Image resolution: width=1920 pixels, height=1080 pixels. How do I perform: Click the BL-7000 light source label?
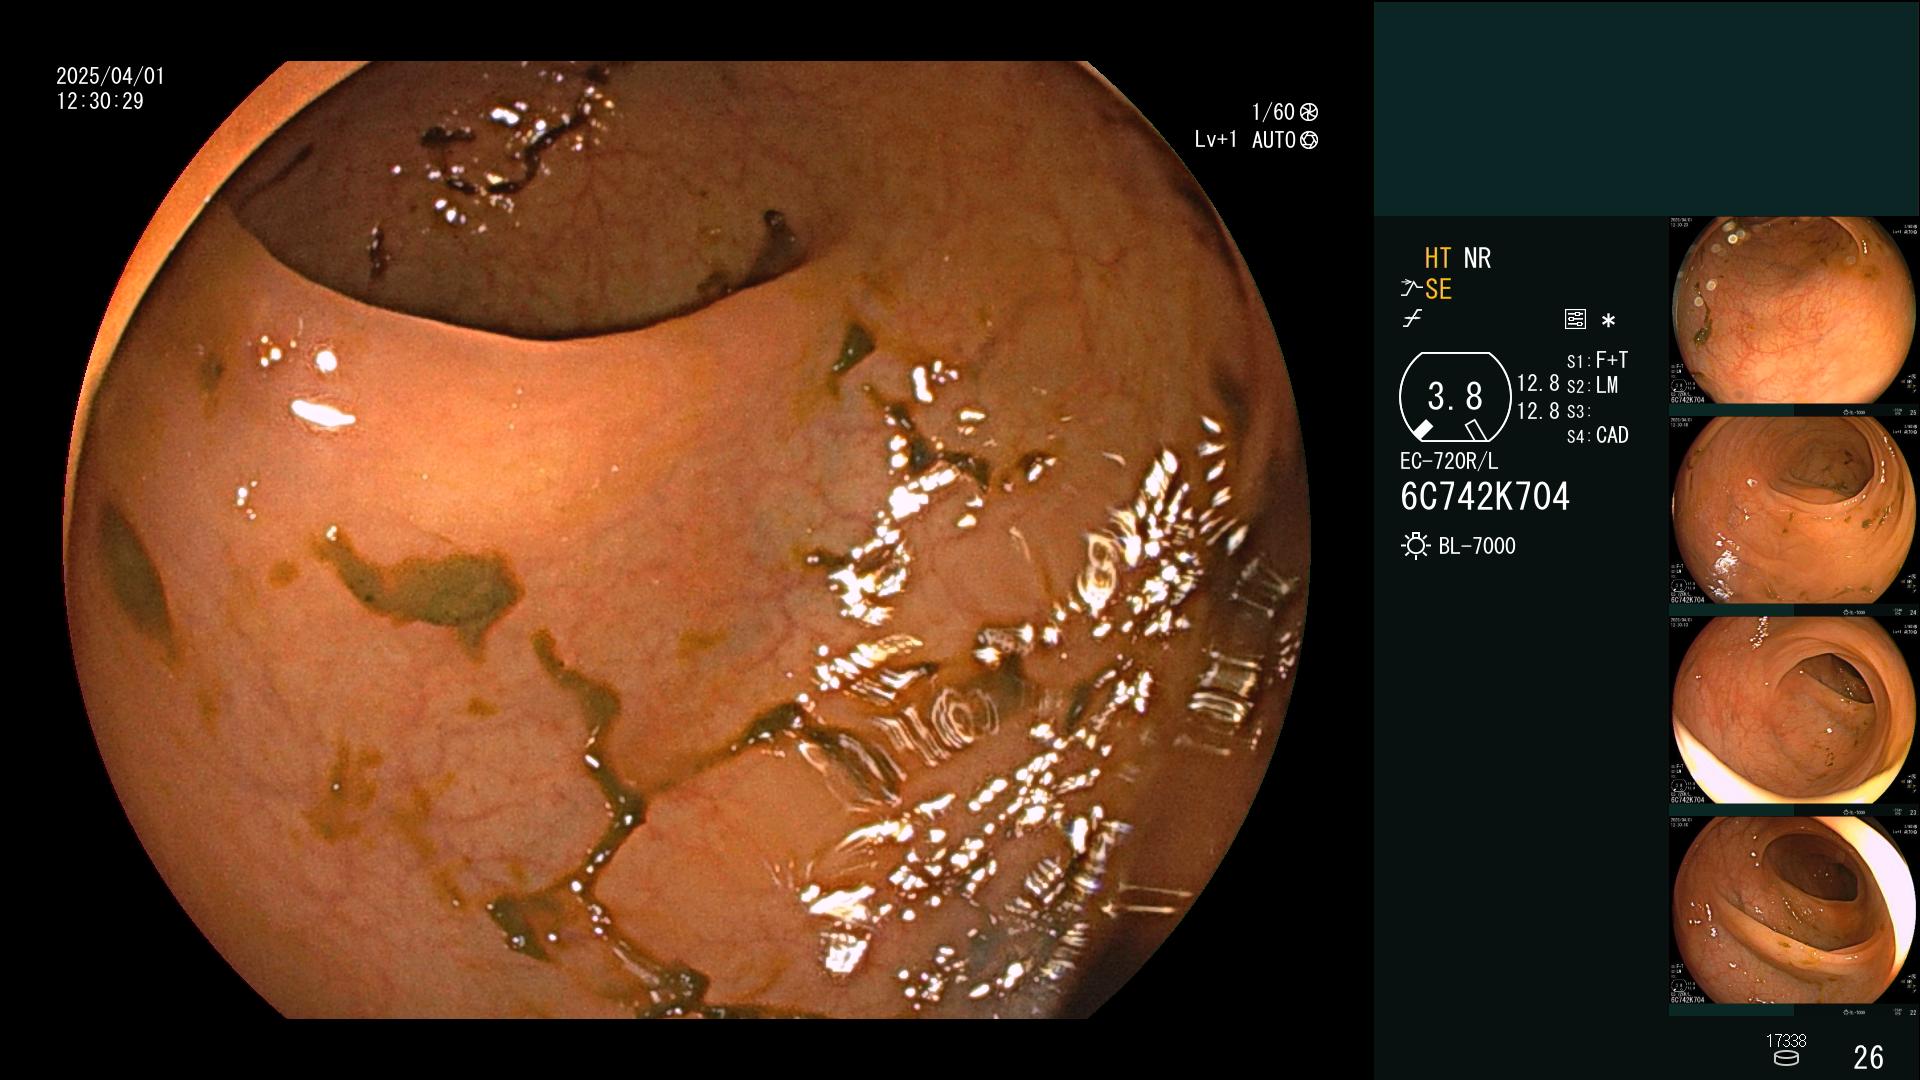point(1477,546)
